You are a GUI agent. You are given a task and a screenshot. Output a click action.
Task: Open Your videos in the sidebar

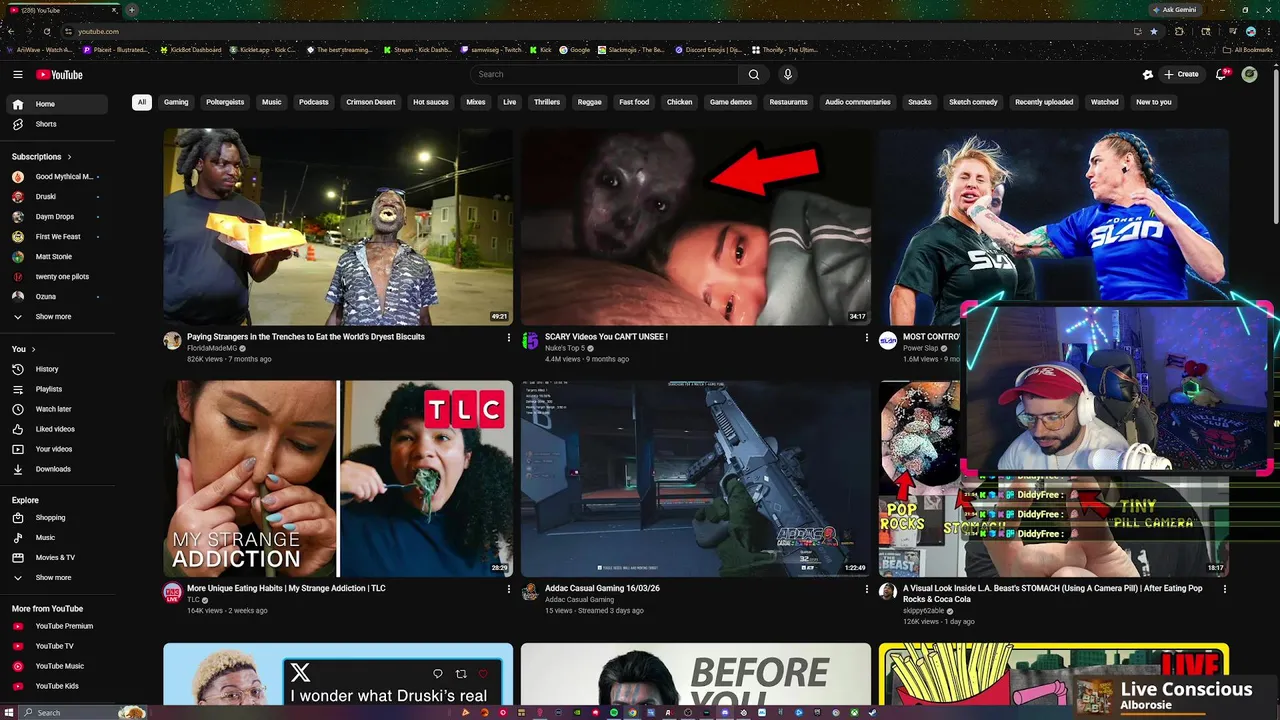(56, 449)
